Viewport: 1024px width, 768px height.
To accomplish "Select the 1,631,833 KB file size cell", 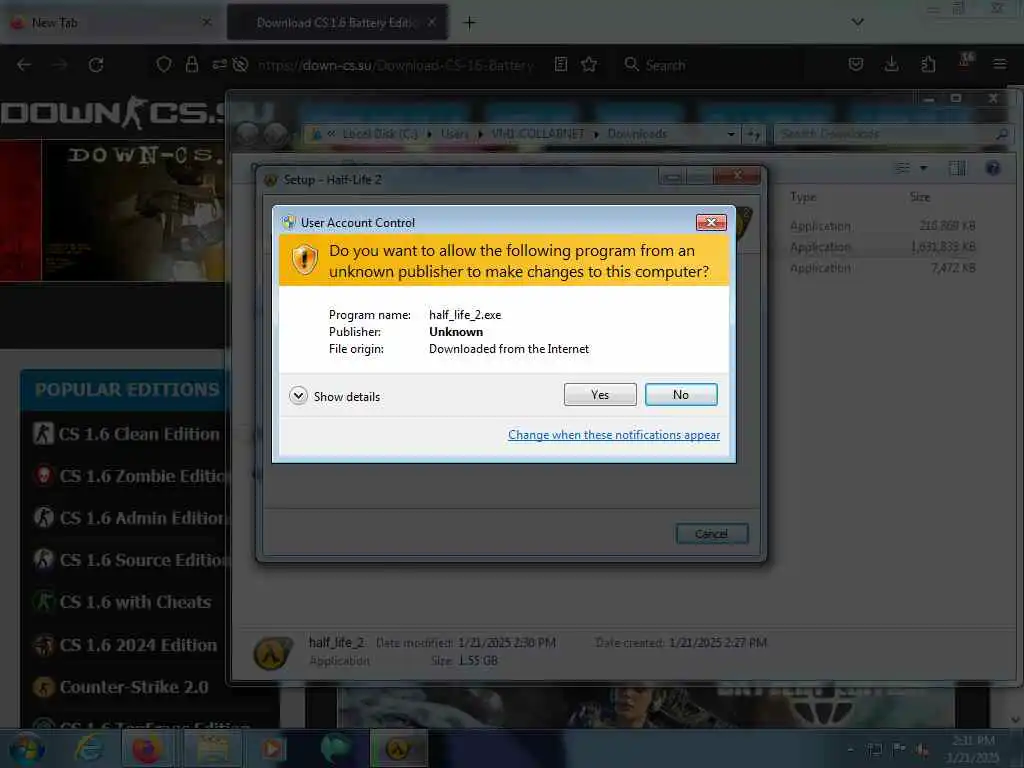I will pos(943,247).
